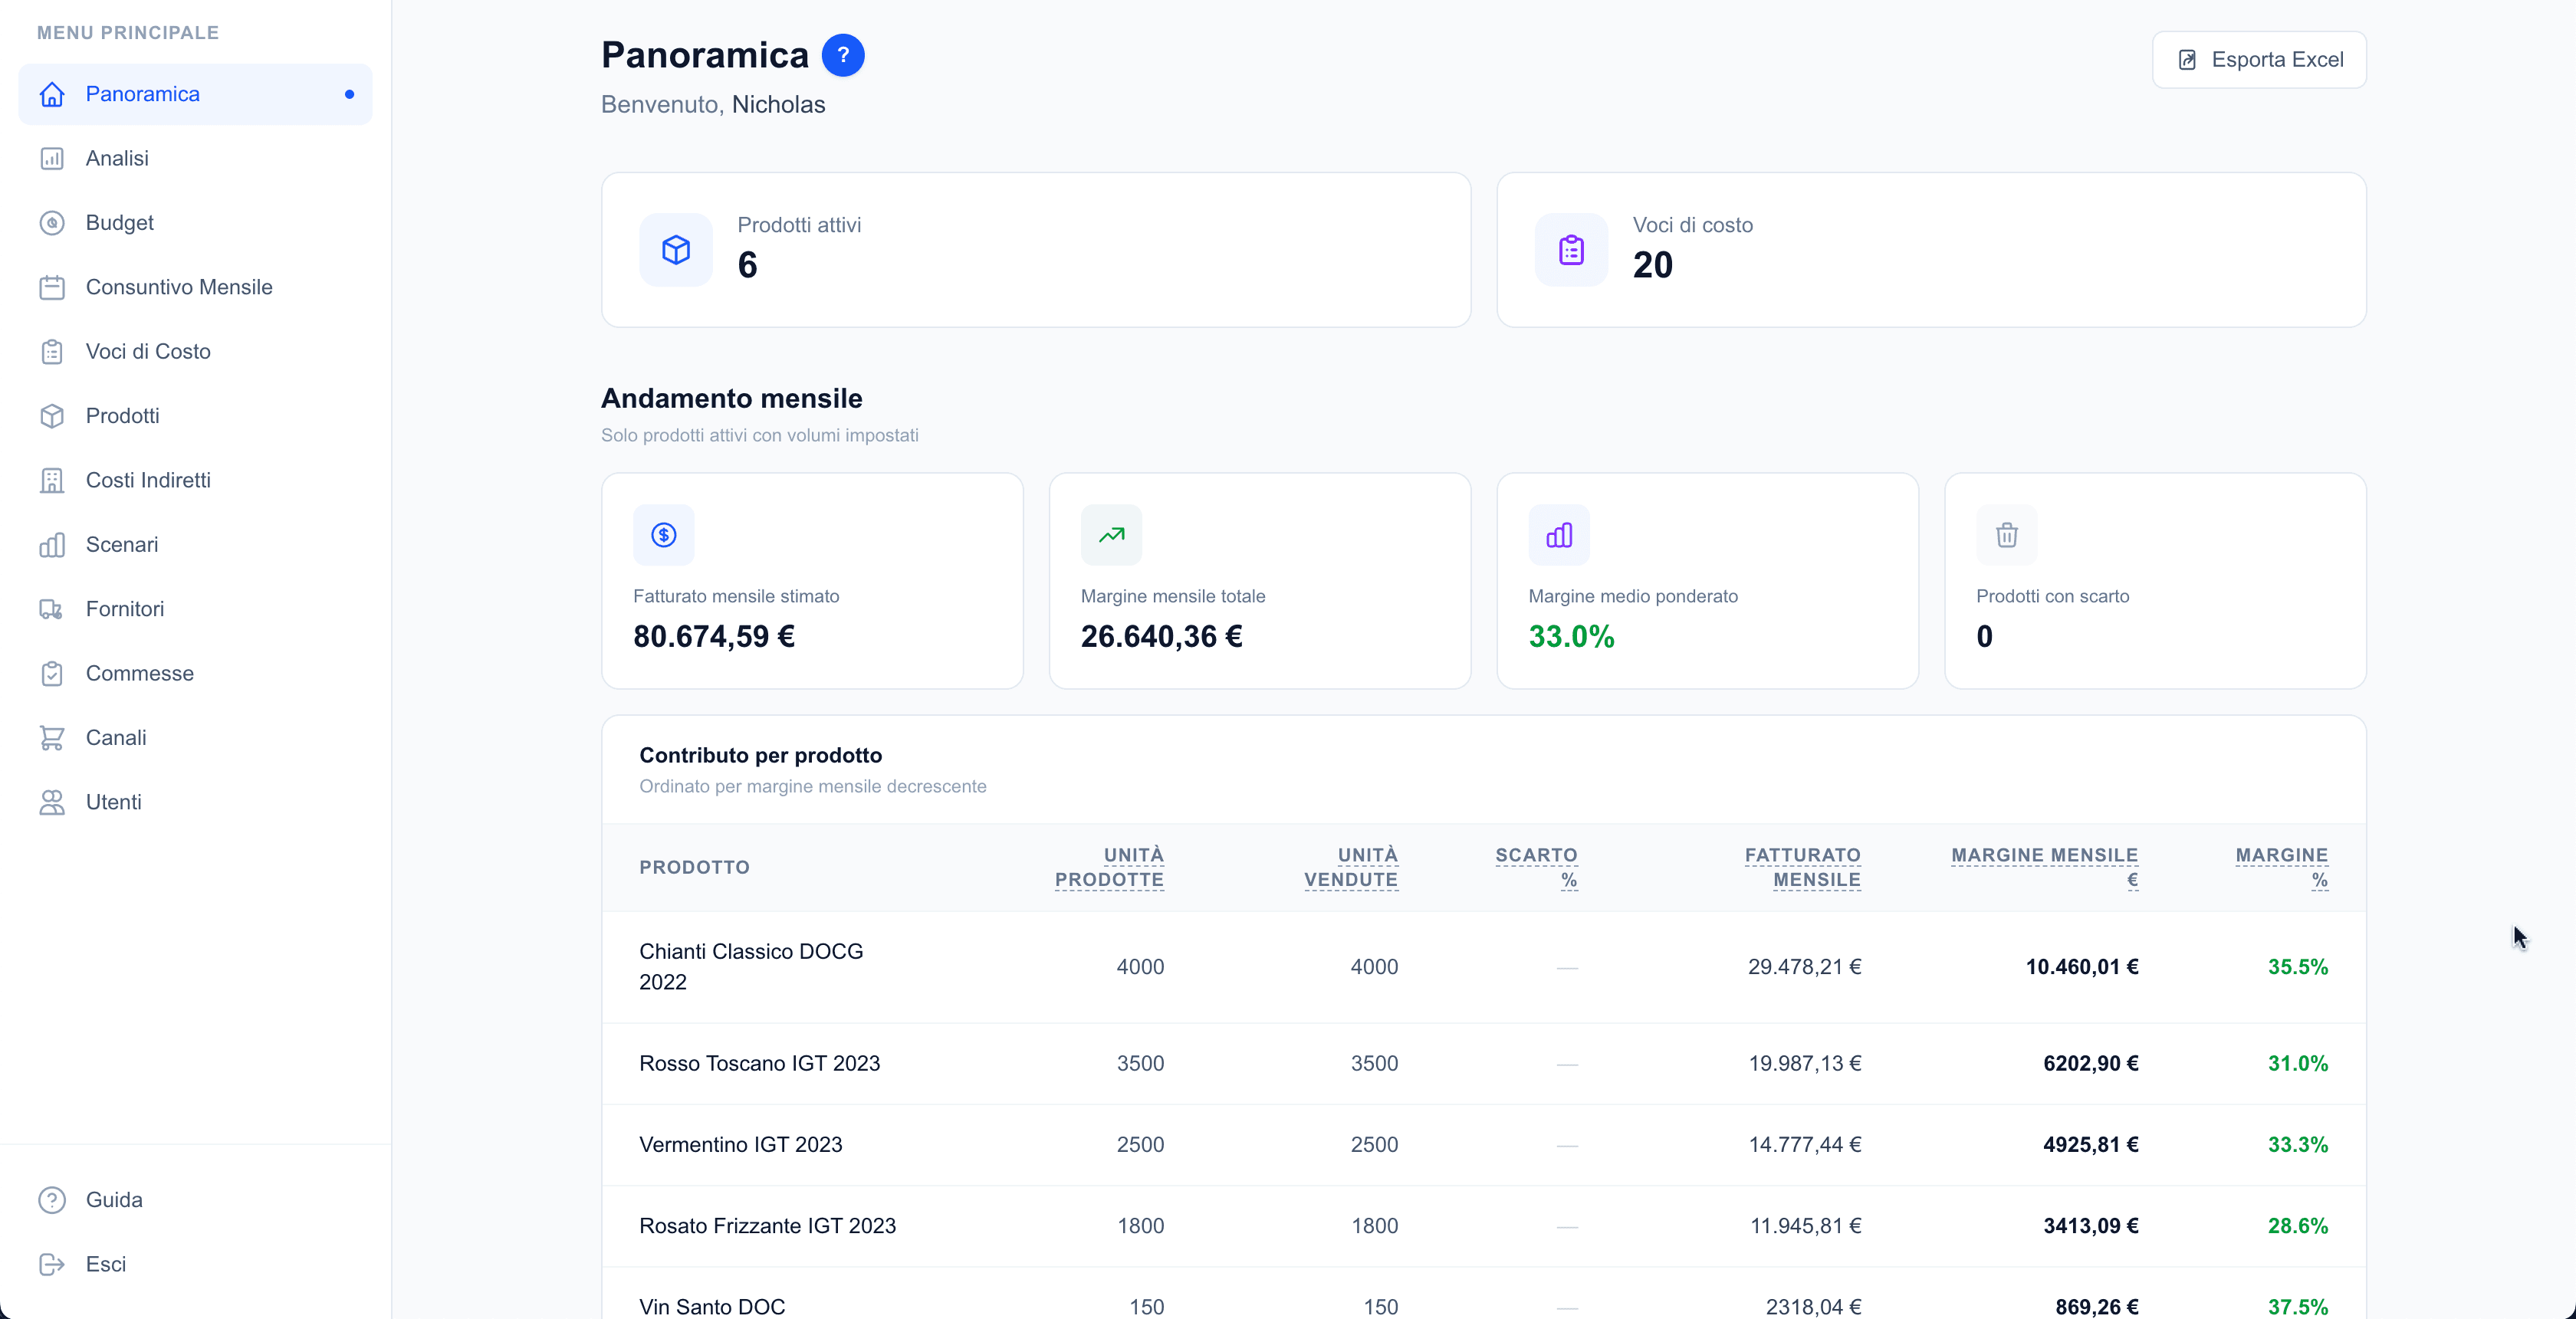Click the Rosso Toscano IGT 2023 row name
2576x1319 pixels.
pyautogui.click(x=759, y=1064)
